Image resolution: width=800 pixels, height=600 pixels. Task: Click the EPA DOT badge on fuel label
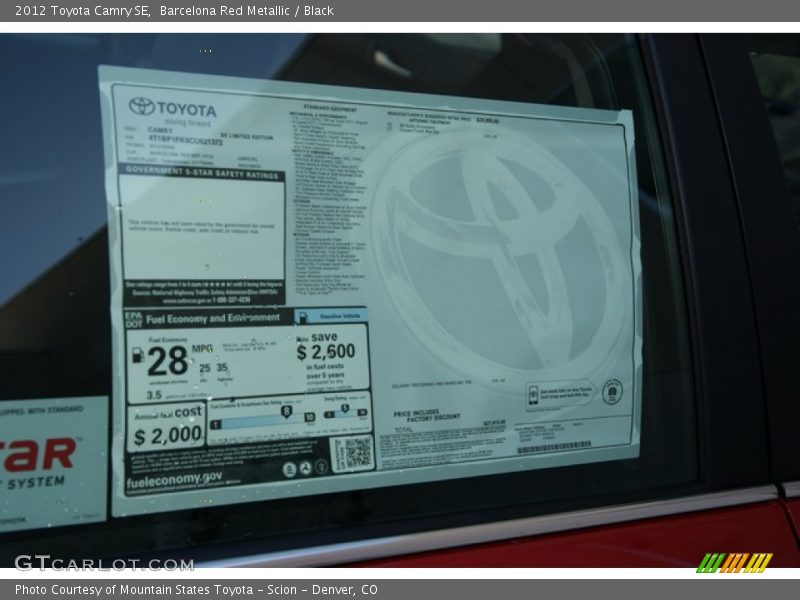coord(133,319)
